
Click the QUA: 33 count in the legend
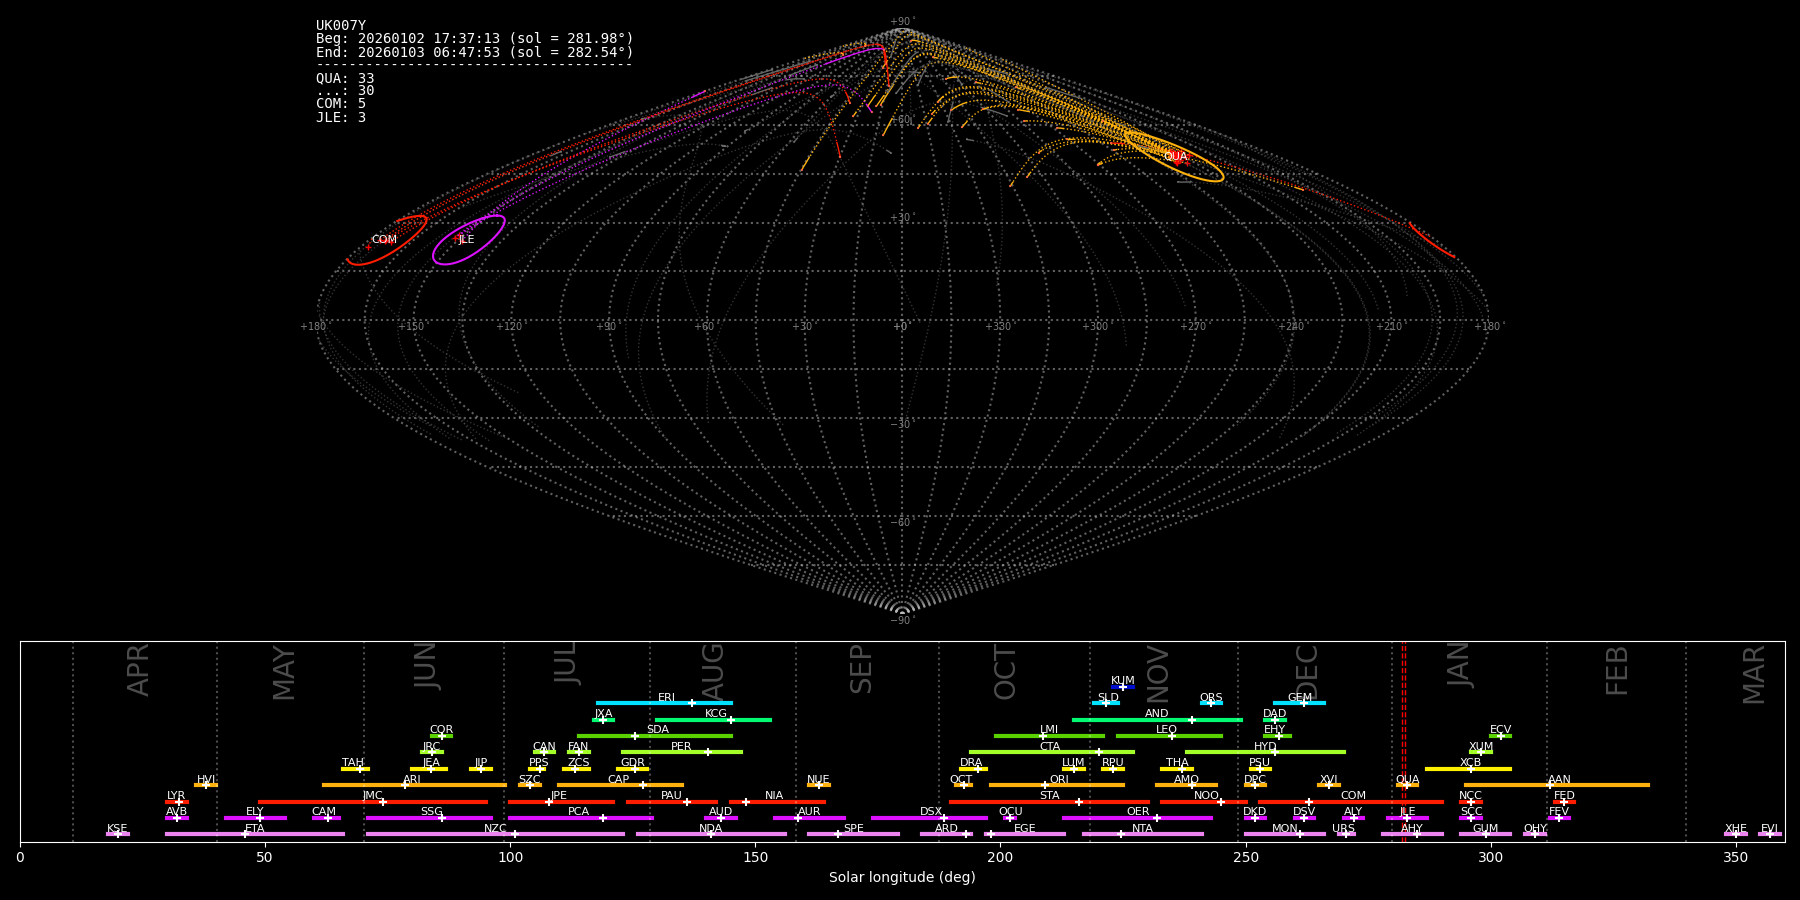click(x=345, y=79)
